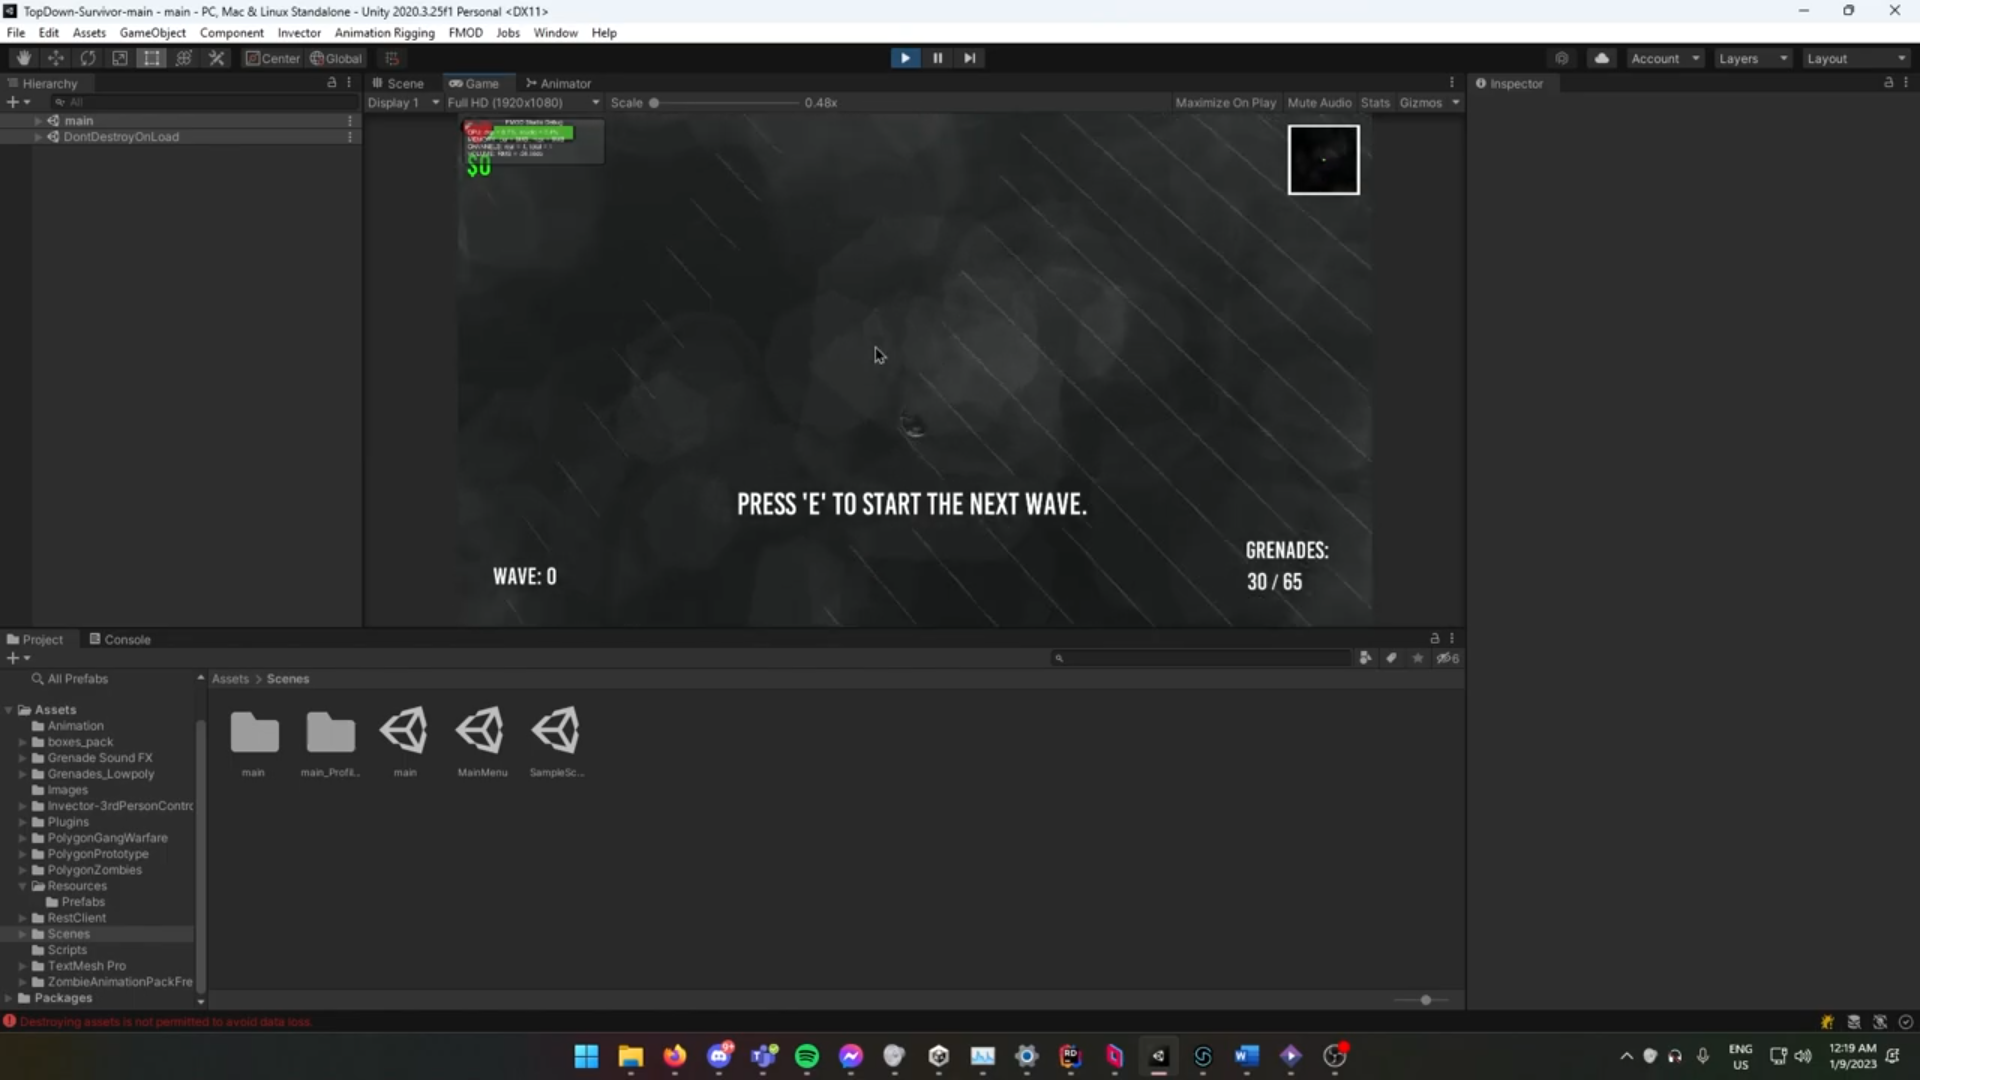Toggle pivot Center mode
Image resolution: width=1994 pixels, height=1080 pixels.
273,58
